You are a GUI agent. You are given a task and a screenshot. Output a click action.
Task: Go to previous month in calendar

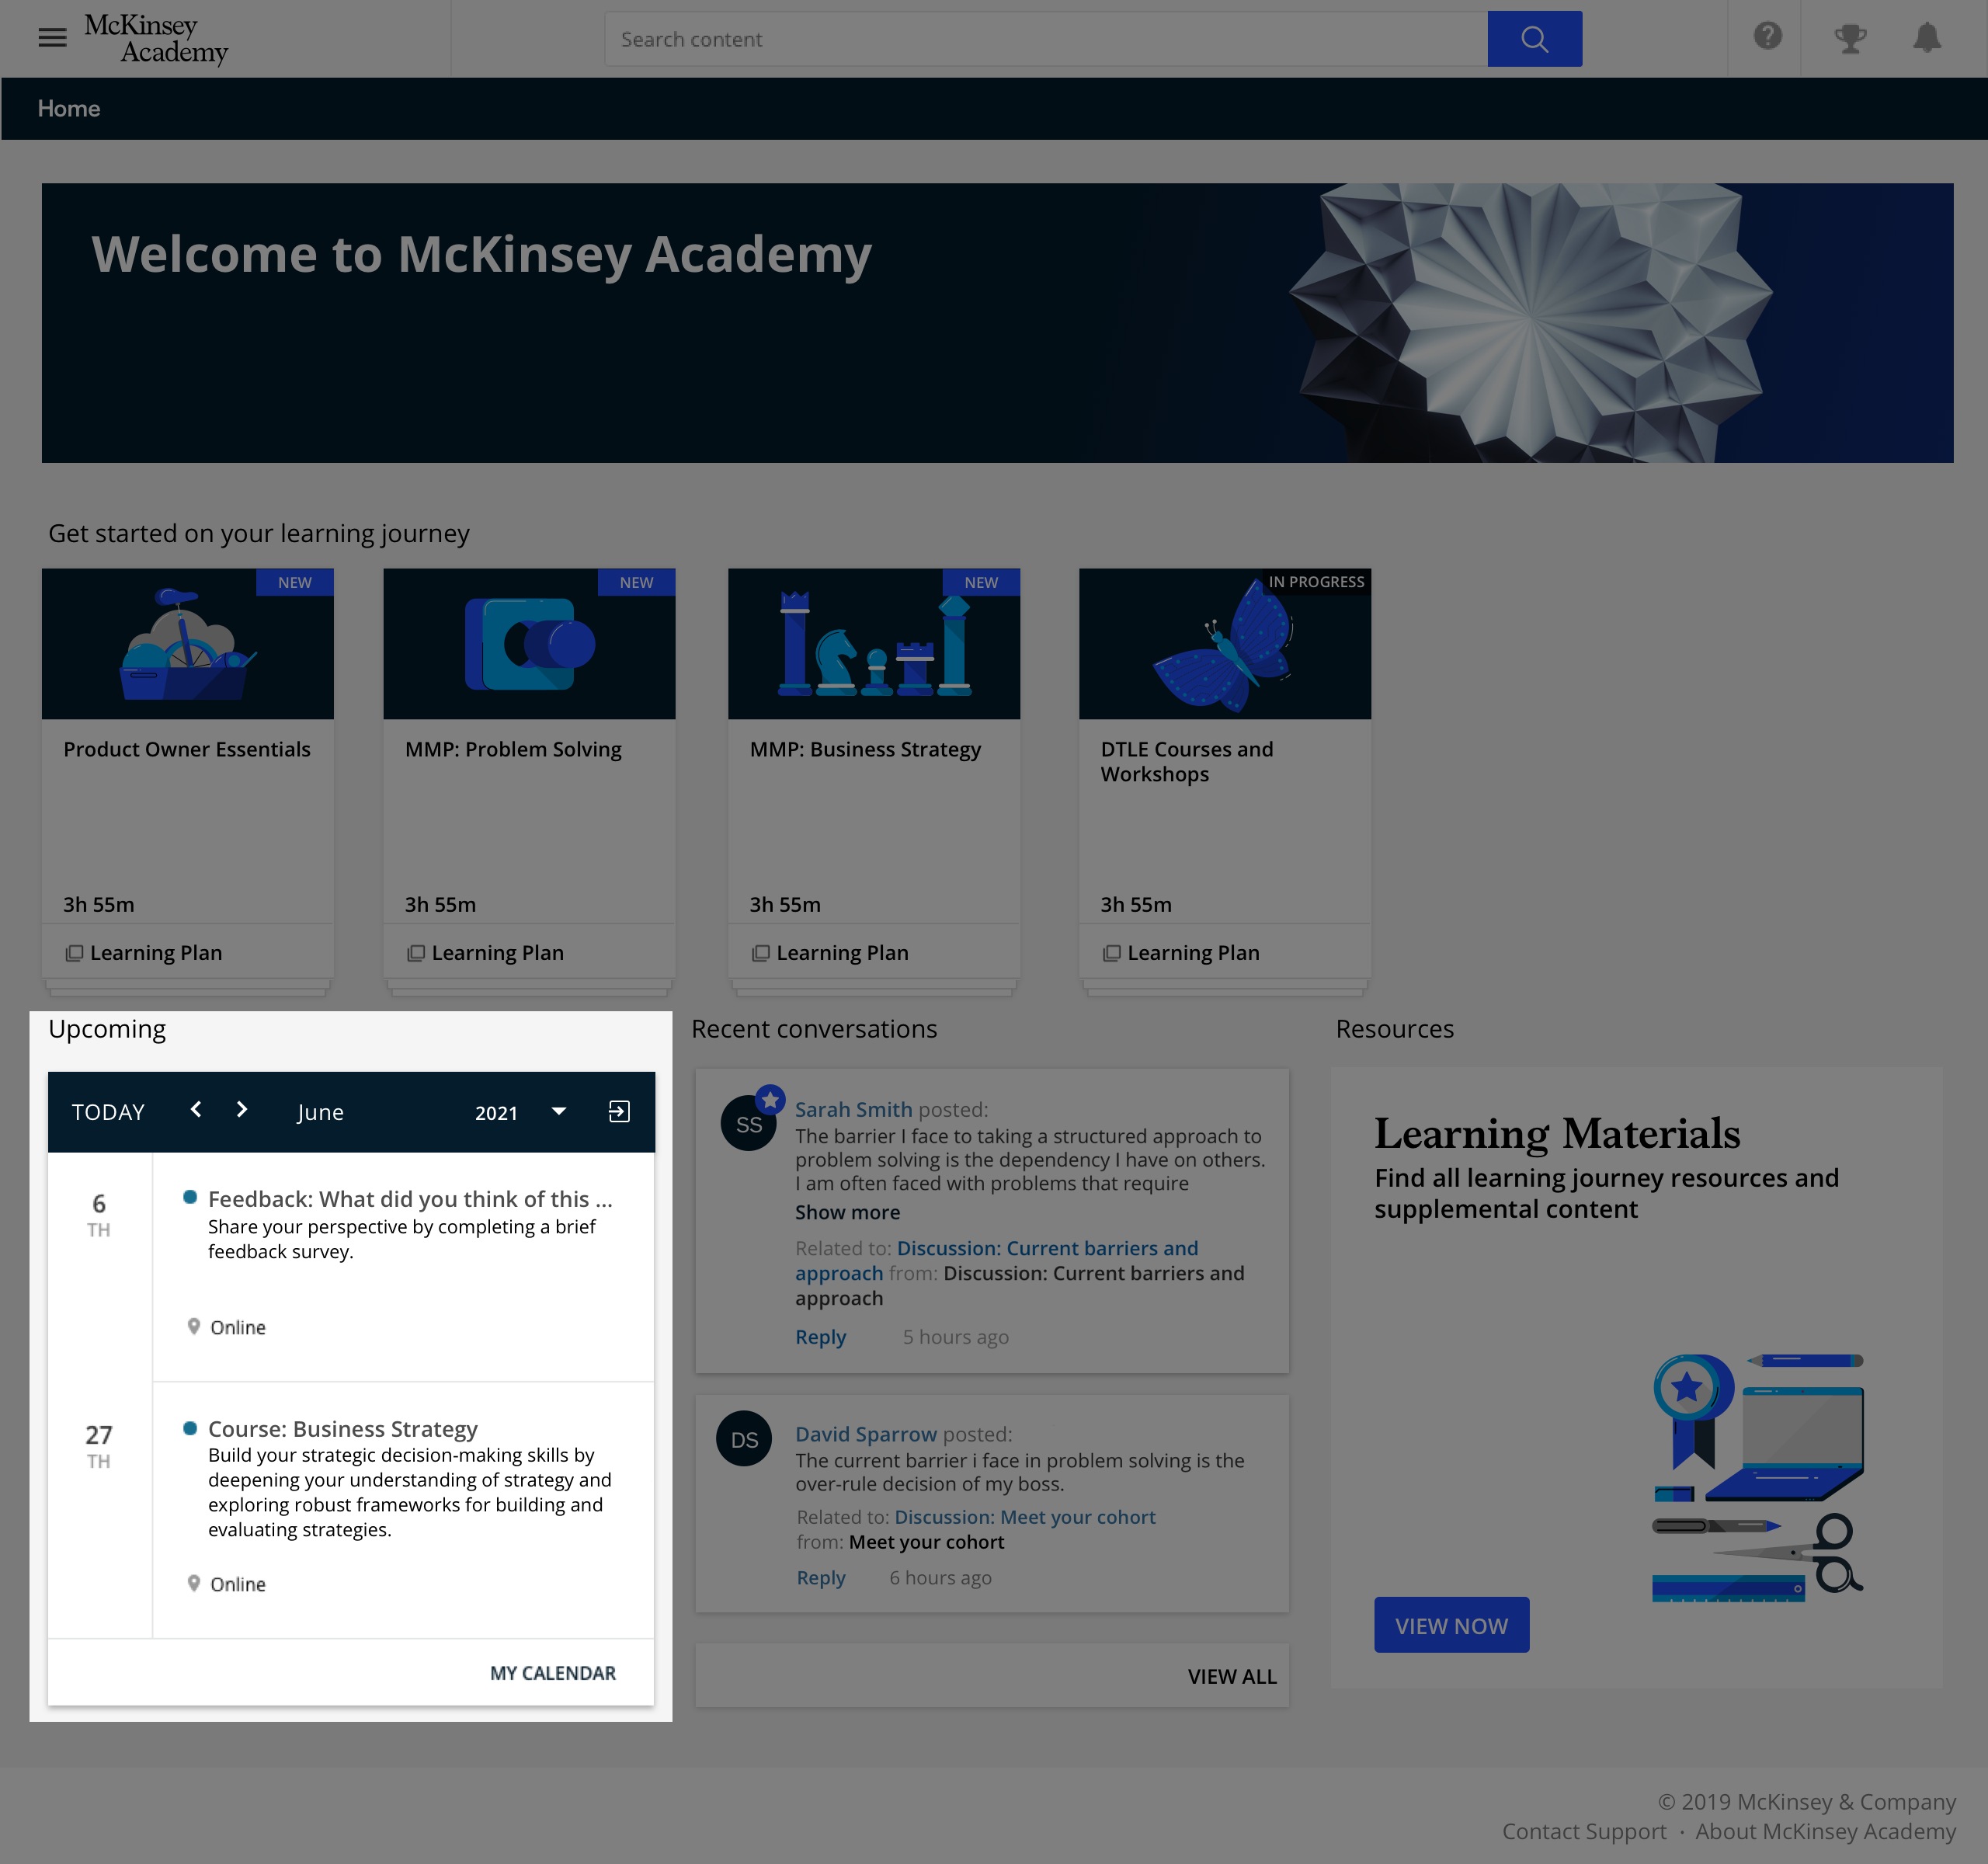click(196, 1109)
